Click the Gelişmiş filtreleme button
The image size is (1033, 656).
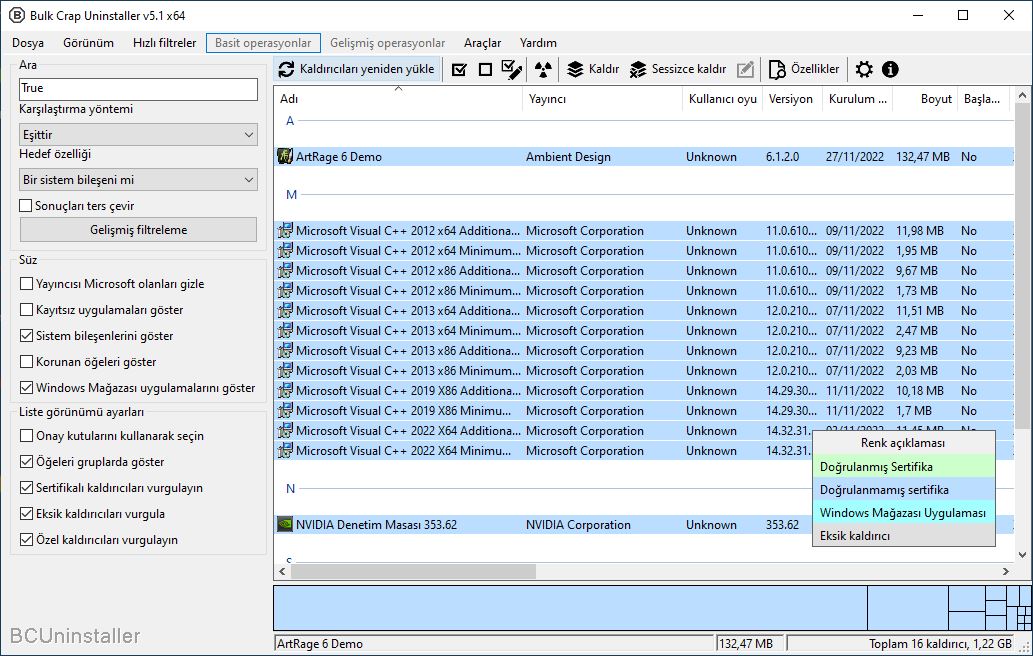[138, 230]
